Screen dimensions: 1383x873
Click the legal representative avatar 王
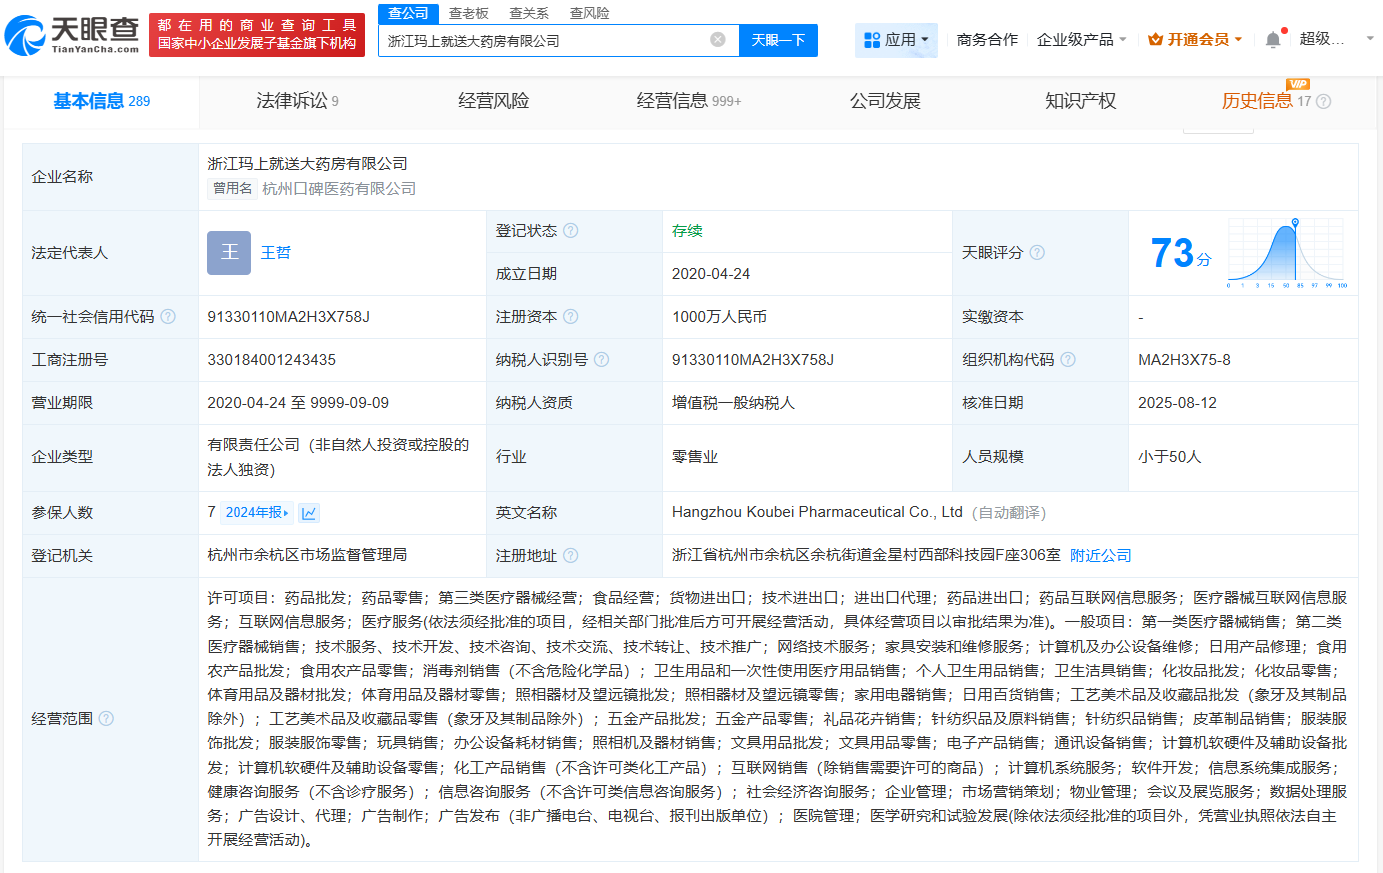click(229, 253)
